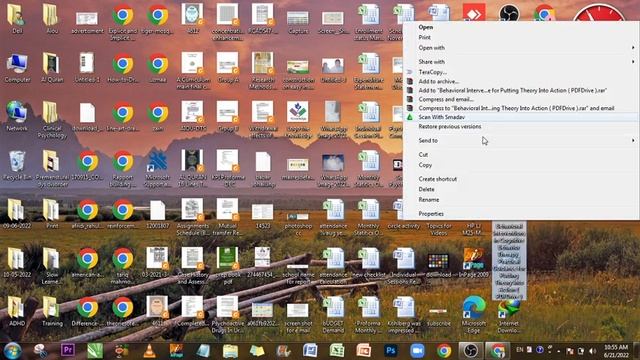640x360 pixels.
Task: Select the 14523 image file icon
Action: point(263,213)
